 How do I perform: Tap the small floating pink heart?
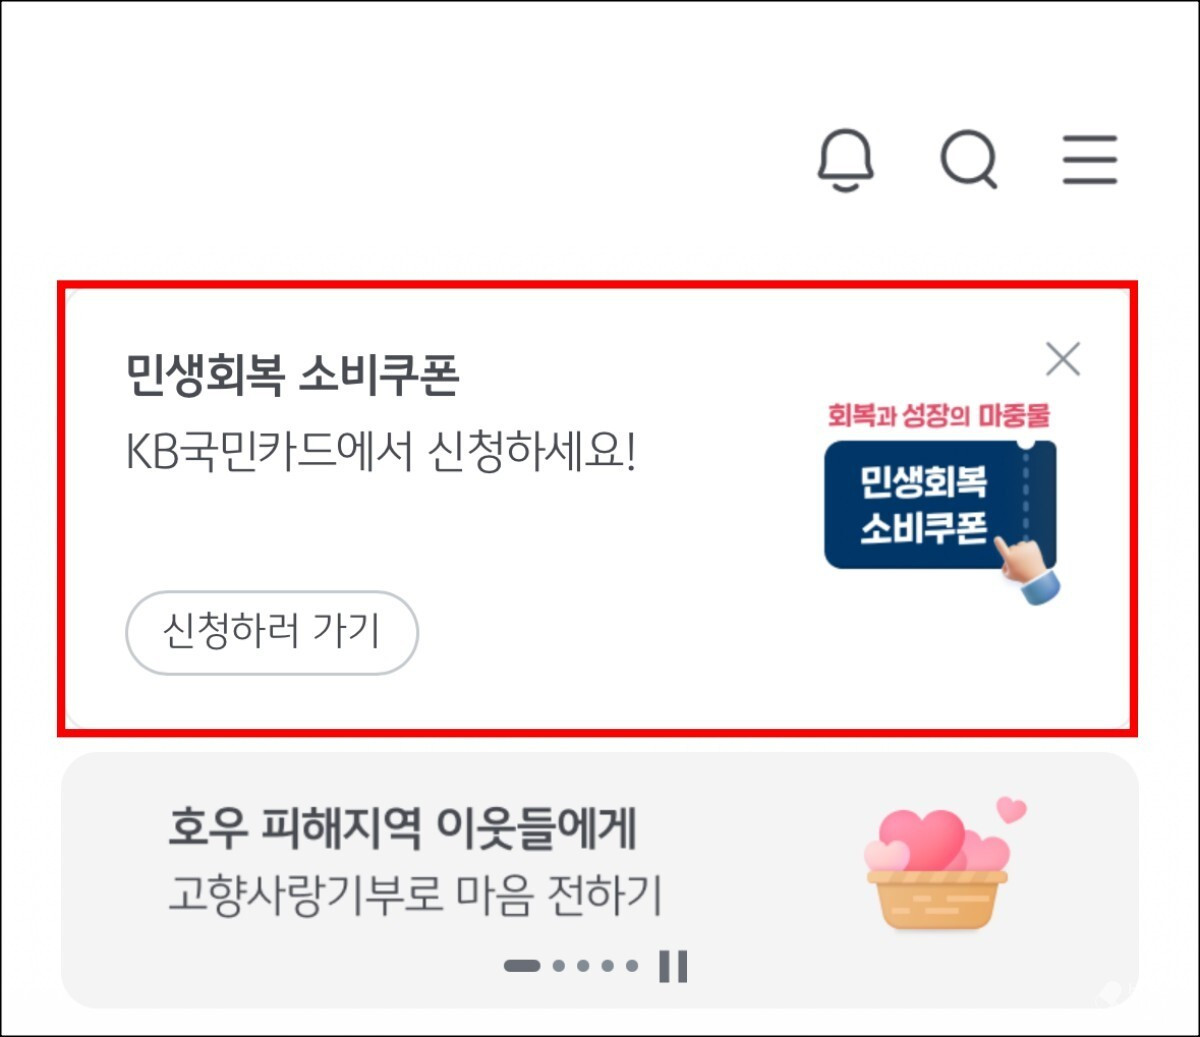coord(1012,809)
